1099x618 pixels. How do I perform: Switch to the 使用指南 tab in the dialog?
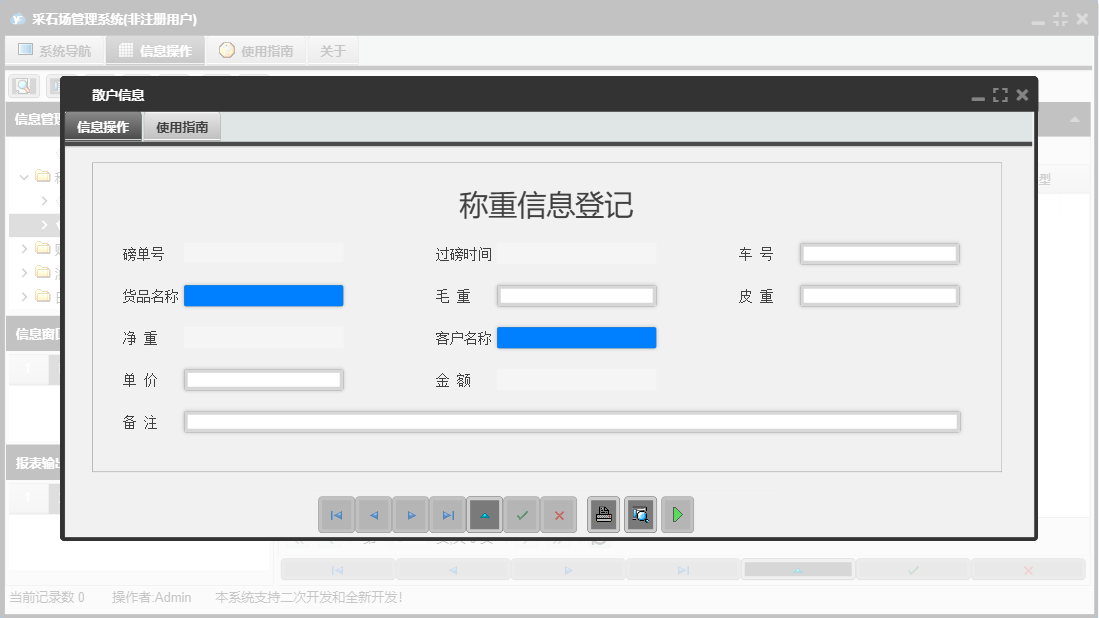(181, 127)
